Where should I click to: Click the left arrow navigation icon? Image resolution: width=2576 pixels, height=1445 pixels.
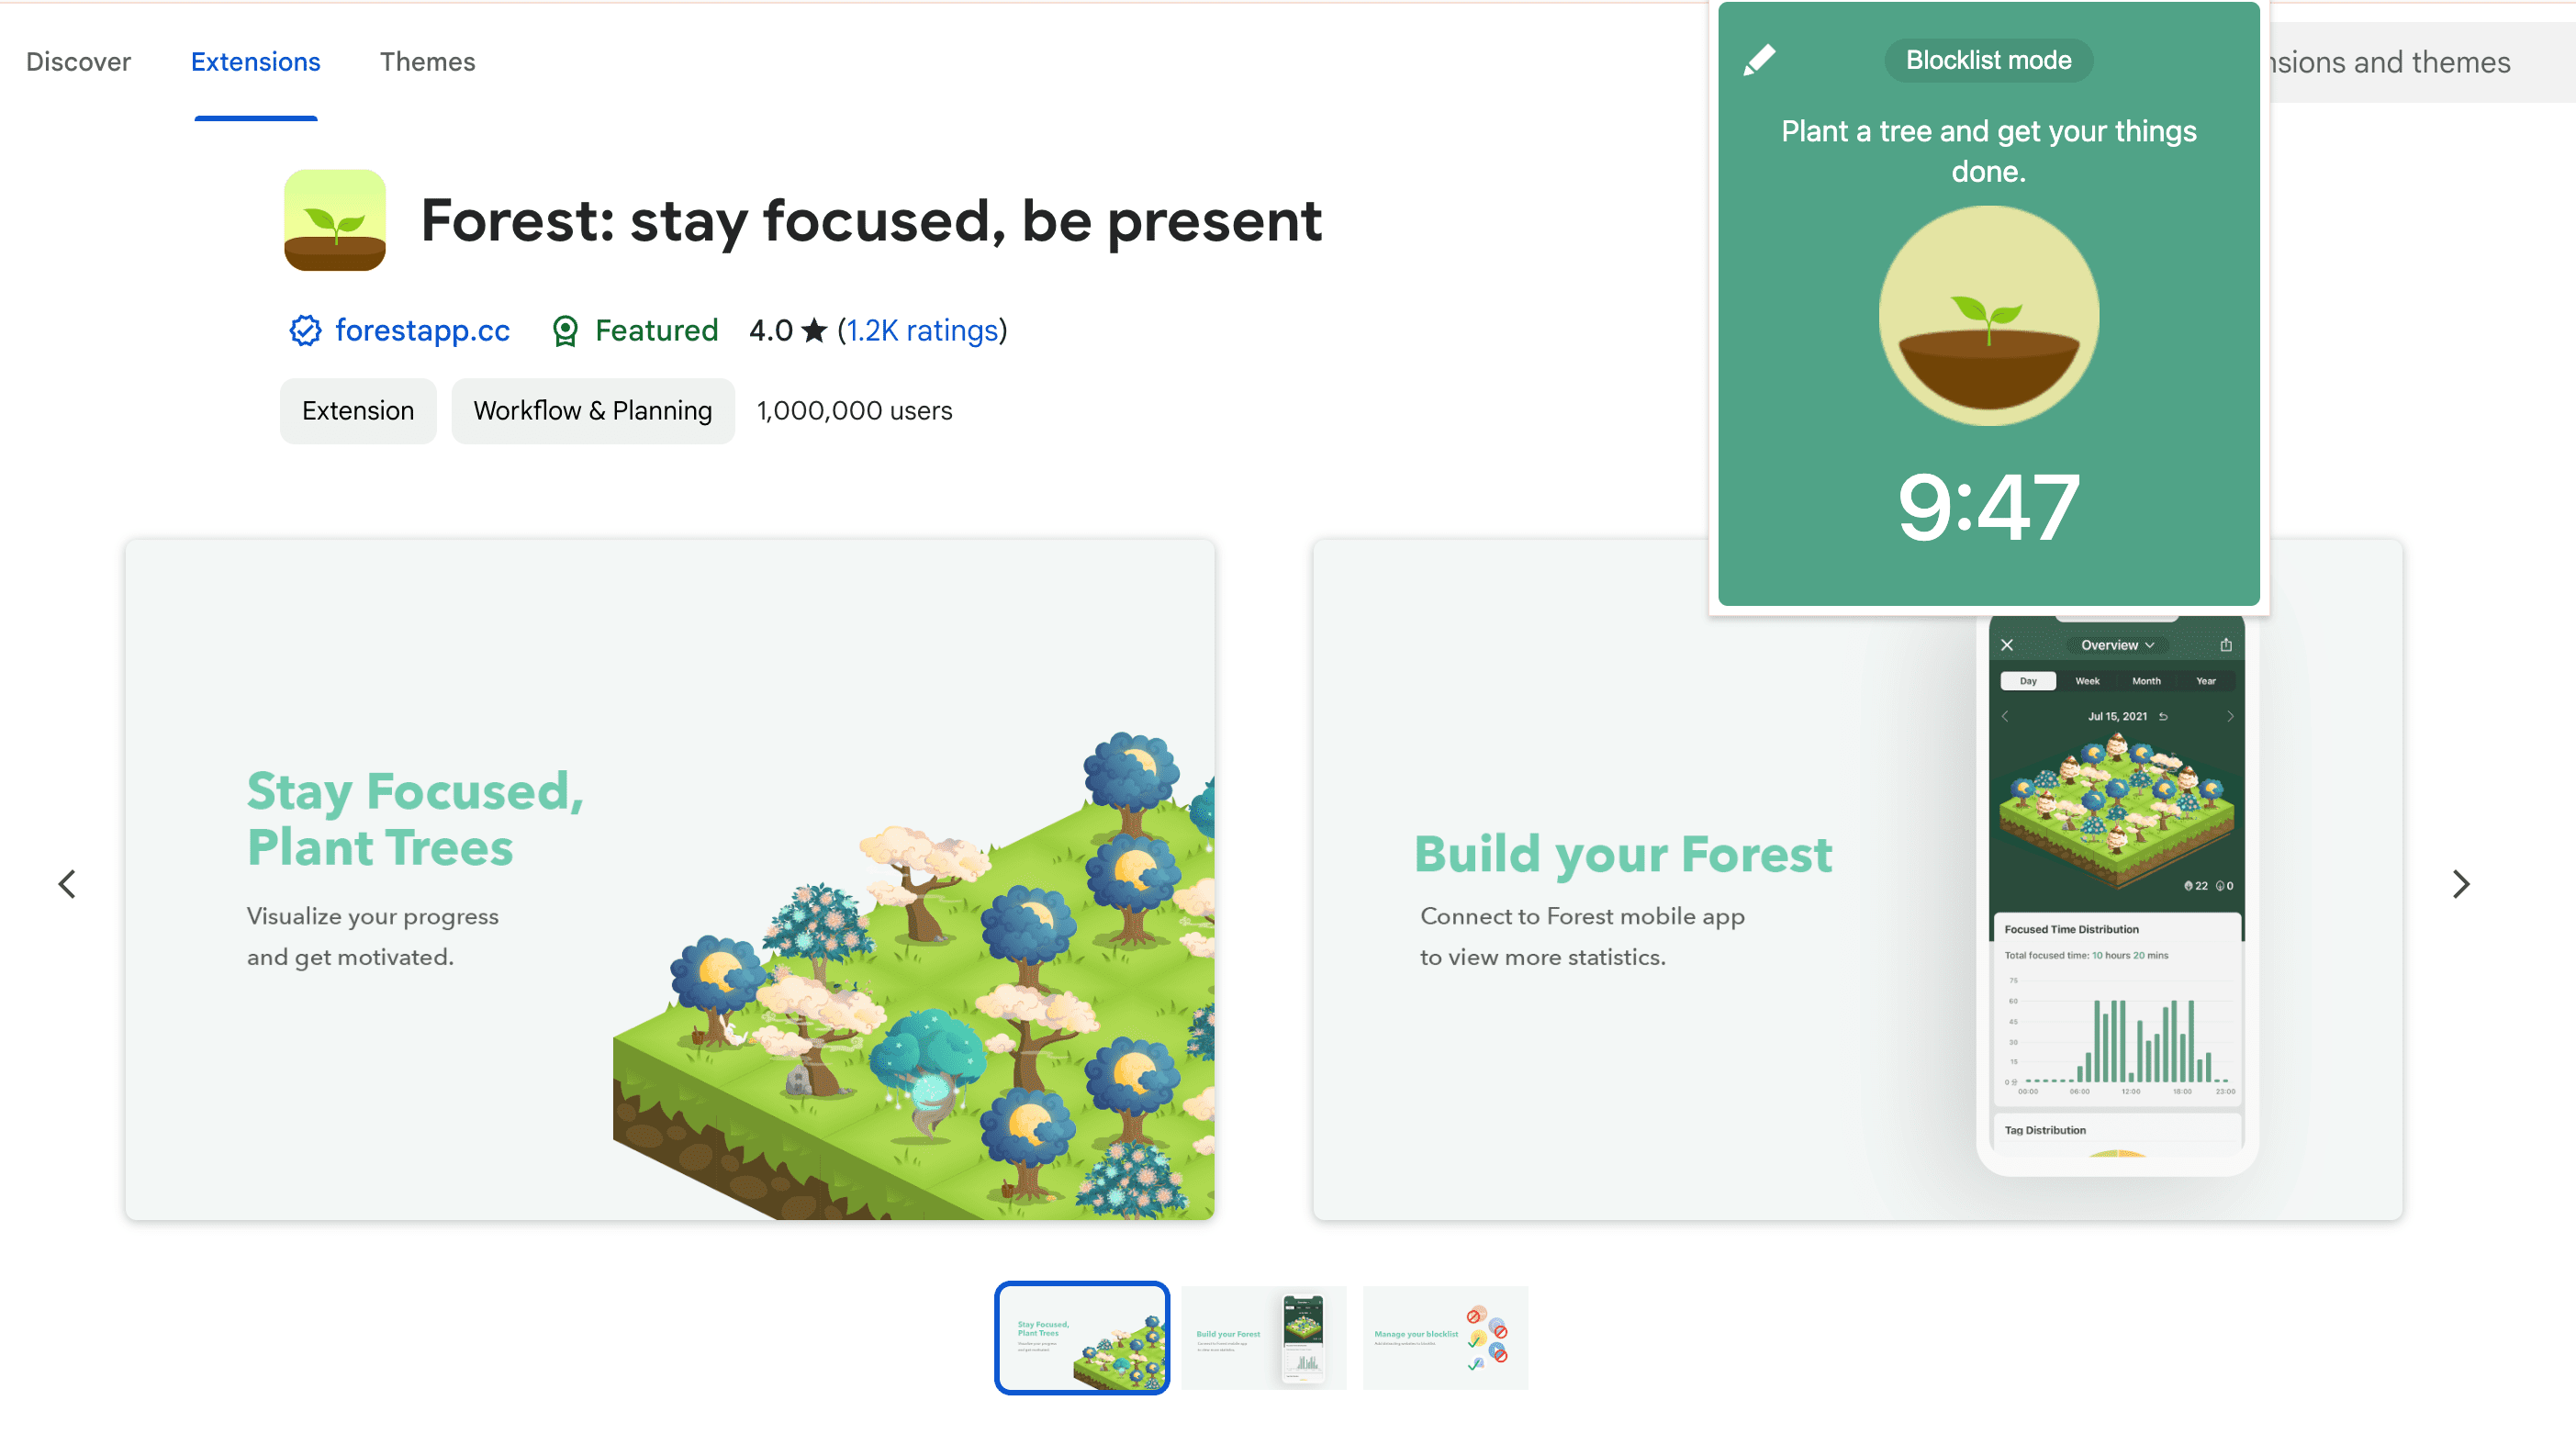coord(65,884)
